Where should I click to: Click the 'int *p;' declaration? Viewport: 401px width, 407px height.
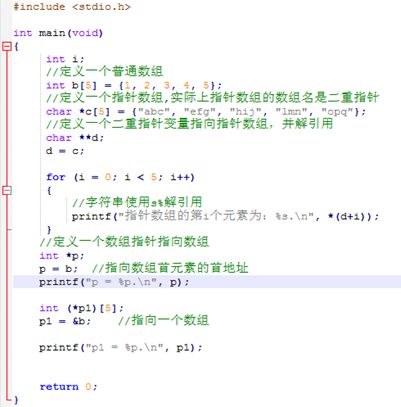click(62, 256)
